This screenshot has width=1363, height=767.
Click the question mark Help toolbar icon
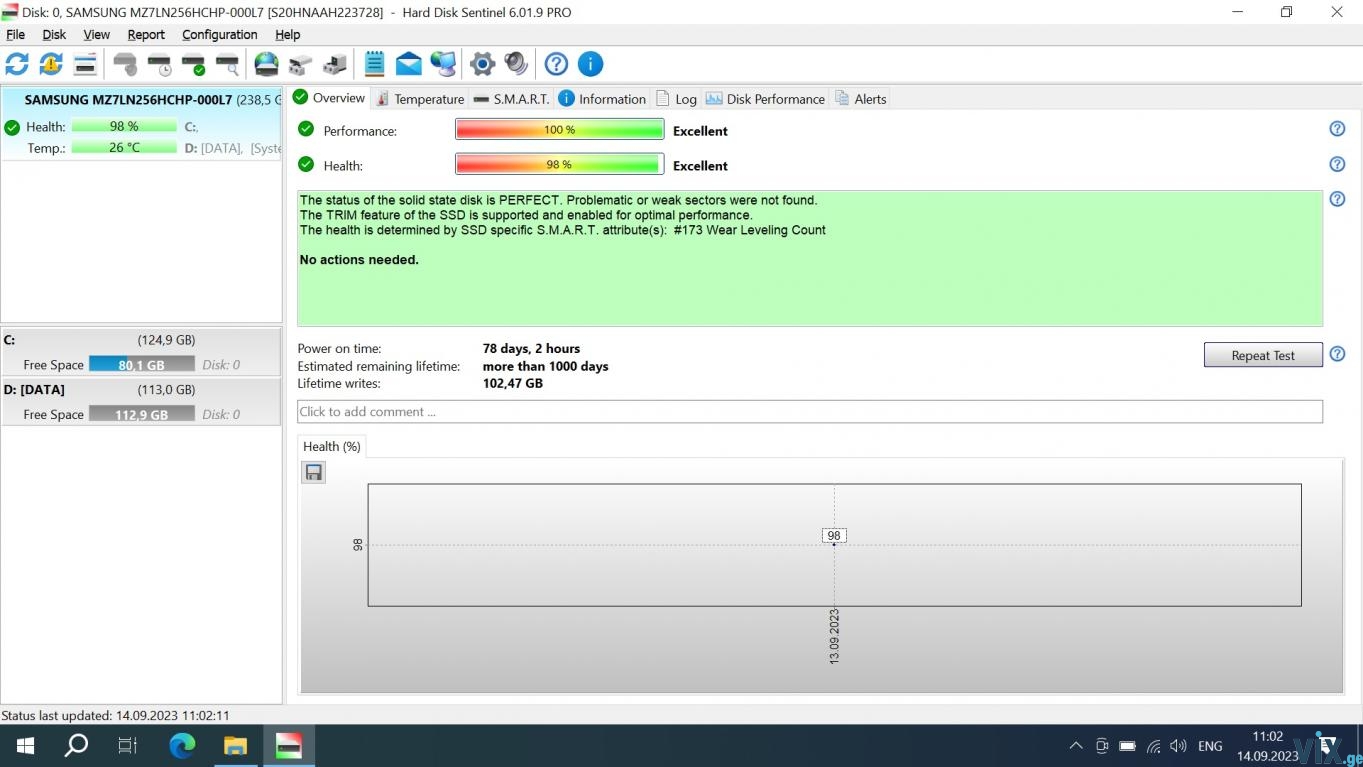[556, 64]
